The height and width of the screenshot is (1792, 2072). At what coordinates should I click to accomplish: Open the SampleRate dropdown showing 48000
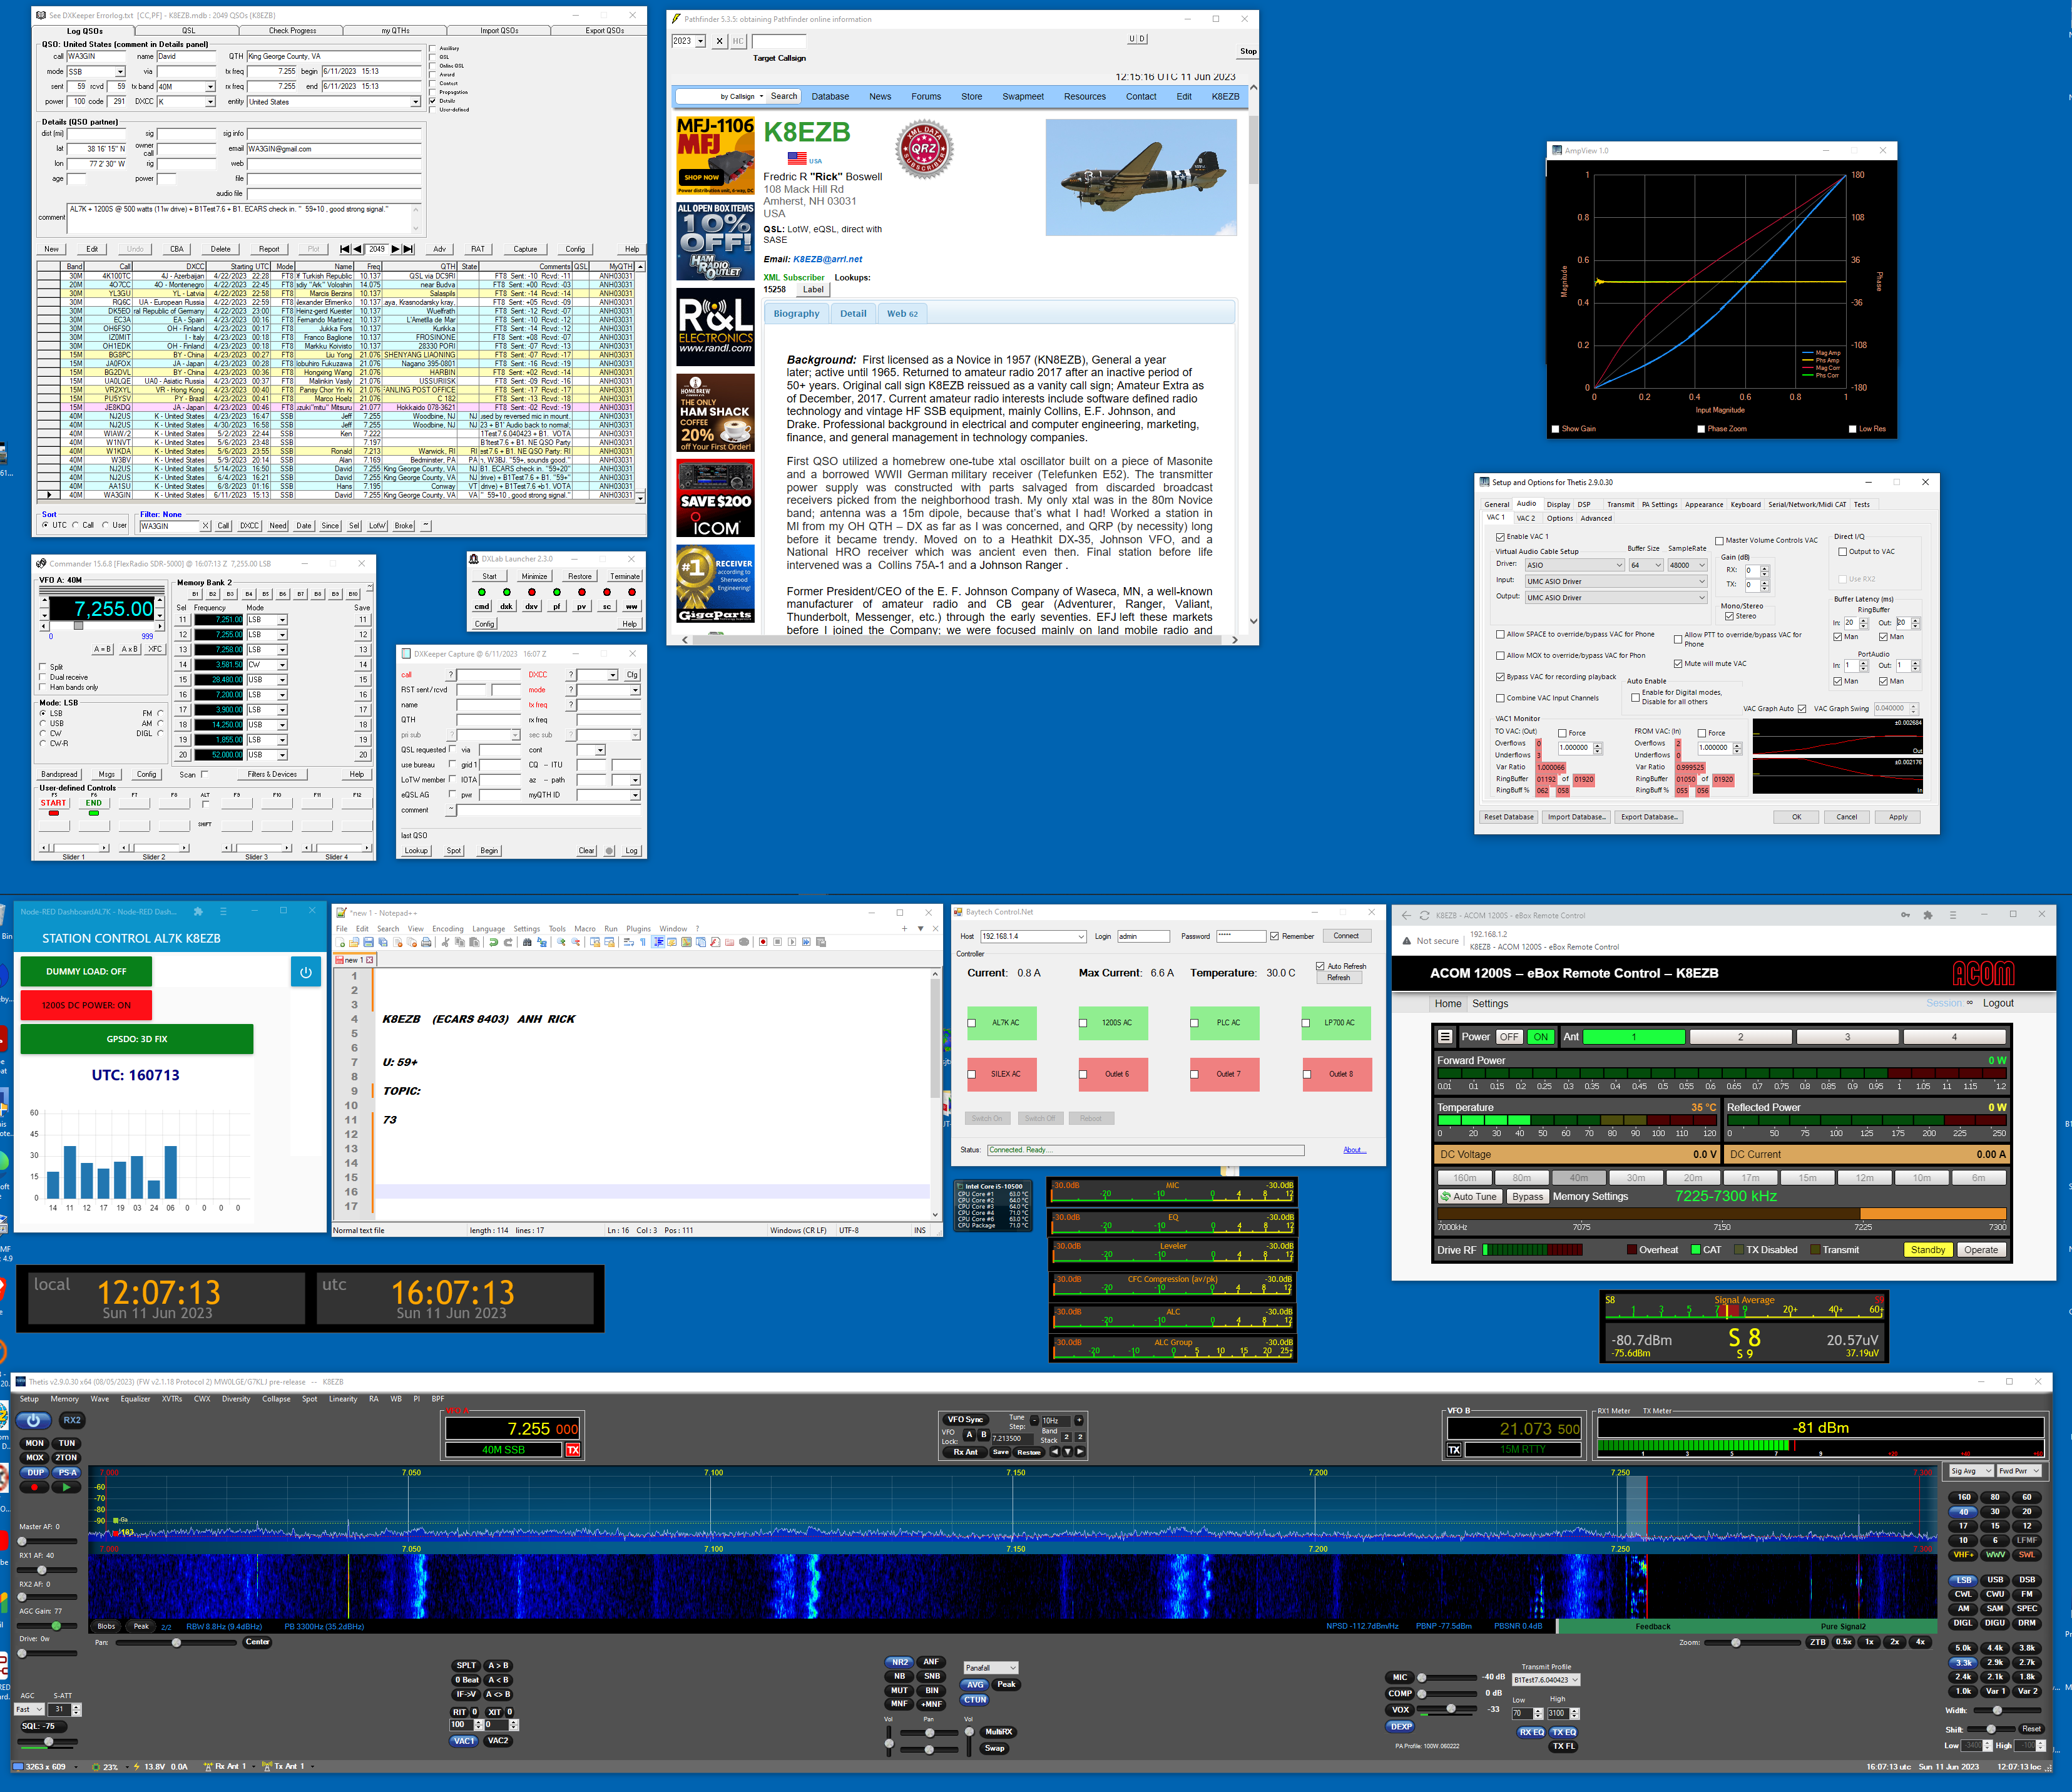(x=1688, y=565)
